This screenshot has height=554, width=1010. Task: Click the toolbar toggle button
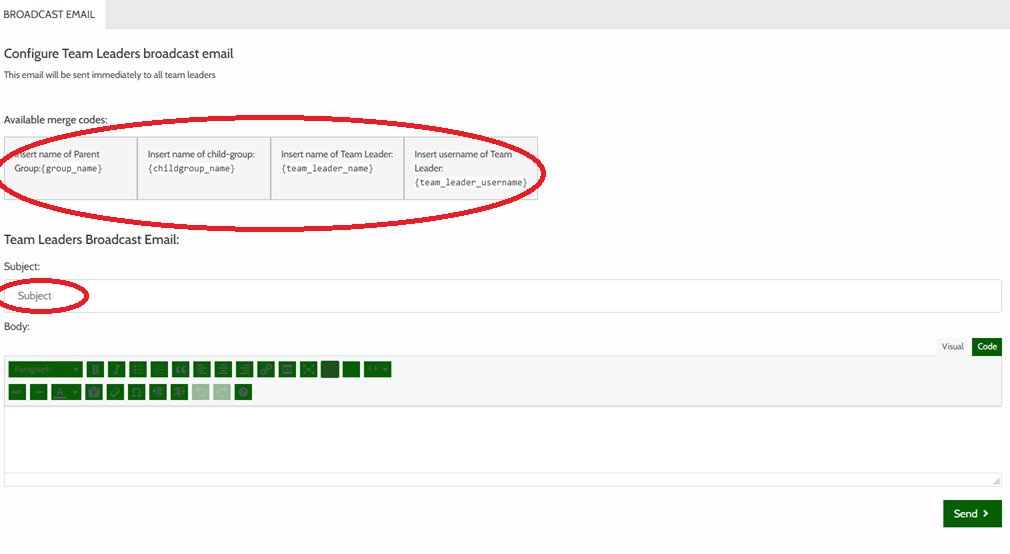tap(330, 369)
